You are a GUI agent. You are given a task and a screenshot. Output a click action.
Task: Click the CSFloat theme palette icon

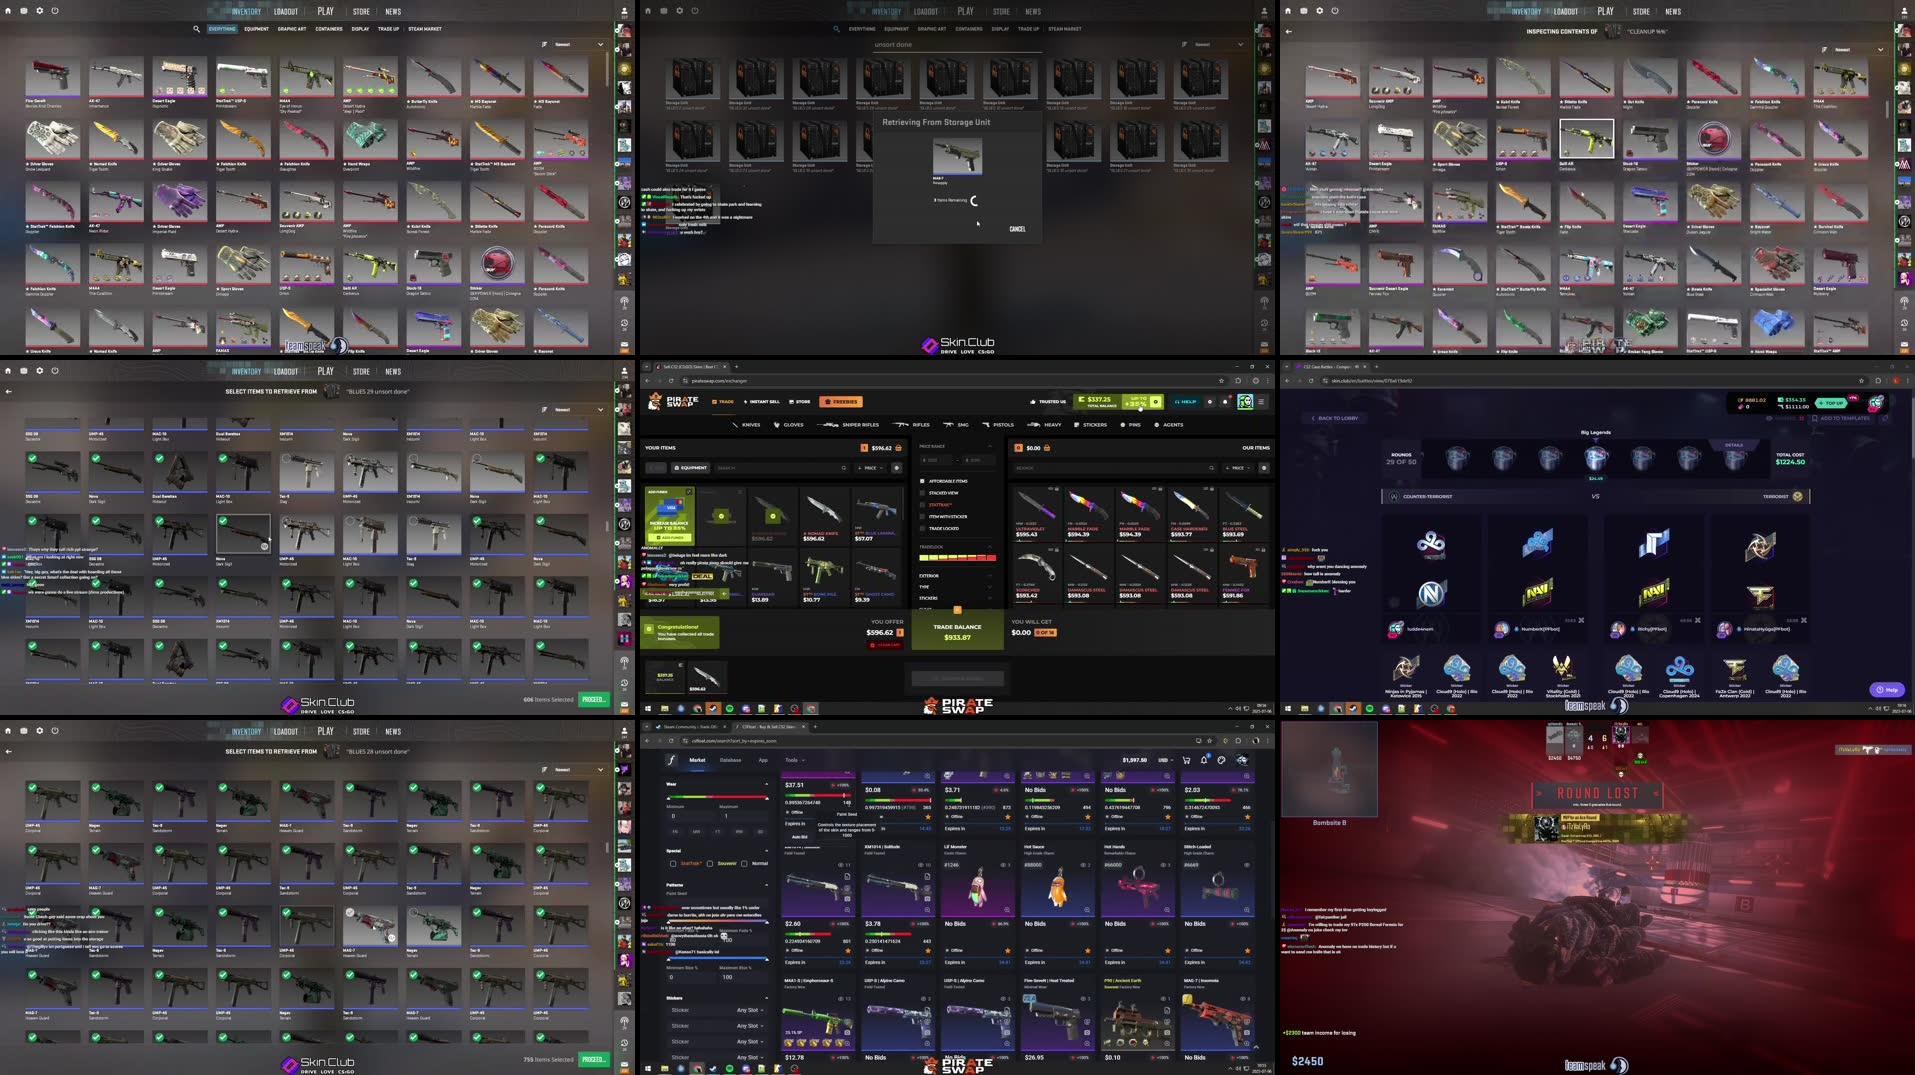1222,760
